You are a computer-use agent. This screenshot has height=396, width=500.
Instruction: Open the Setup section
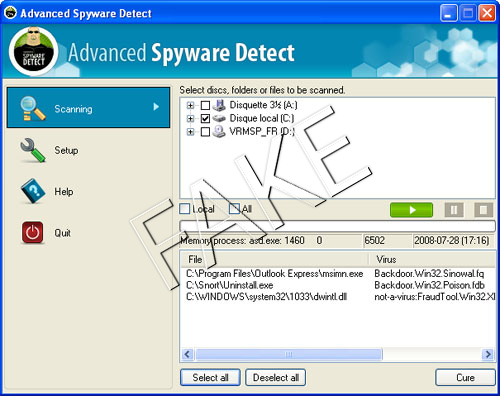(66, 150)
